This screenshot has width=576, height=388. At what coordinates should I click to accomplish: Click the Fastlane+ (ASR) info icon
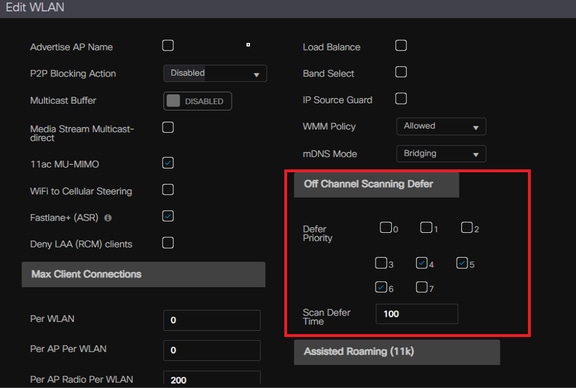[x=108, y=218]
